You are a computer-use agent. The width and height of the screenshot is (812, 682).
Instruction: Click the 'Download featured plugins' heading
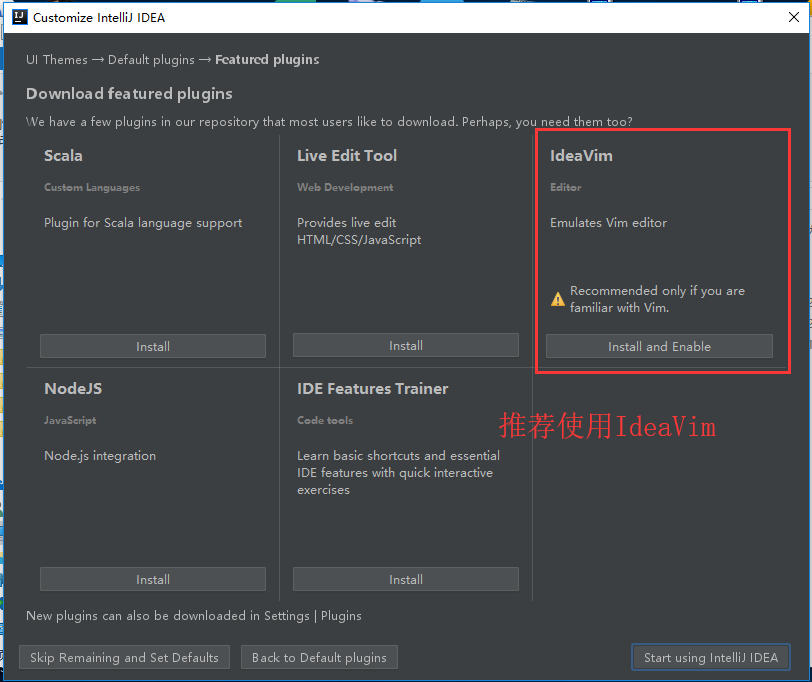[129, 94]
